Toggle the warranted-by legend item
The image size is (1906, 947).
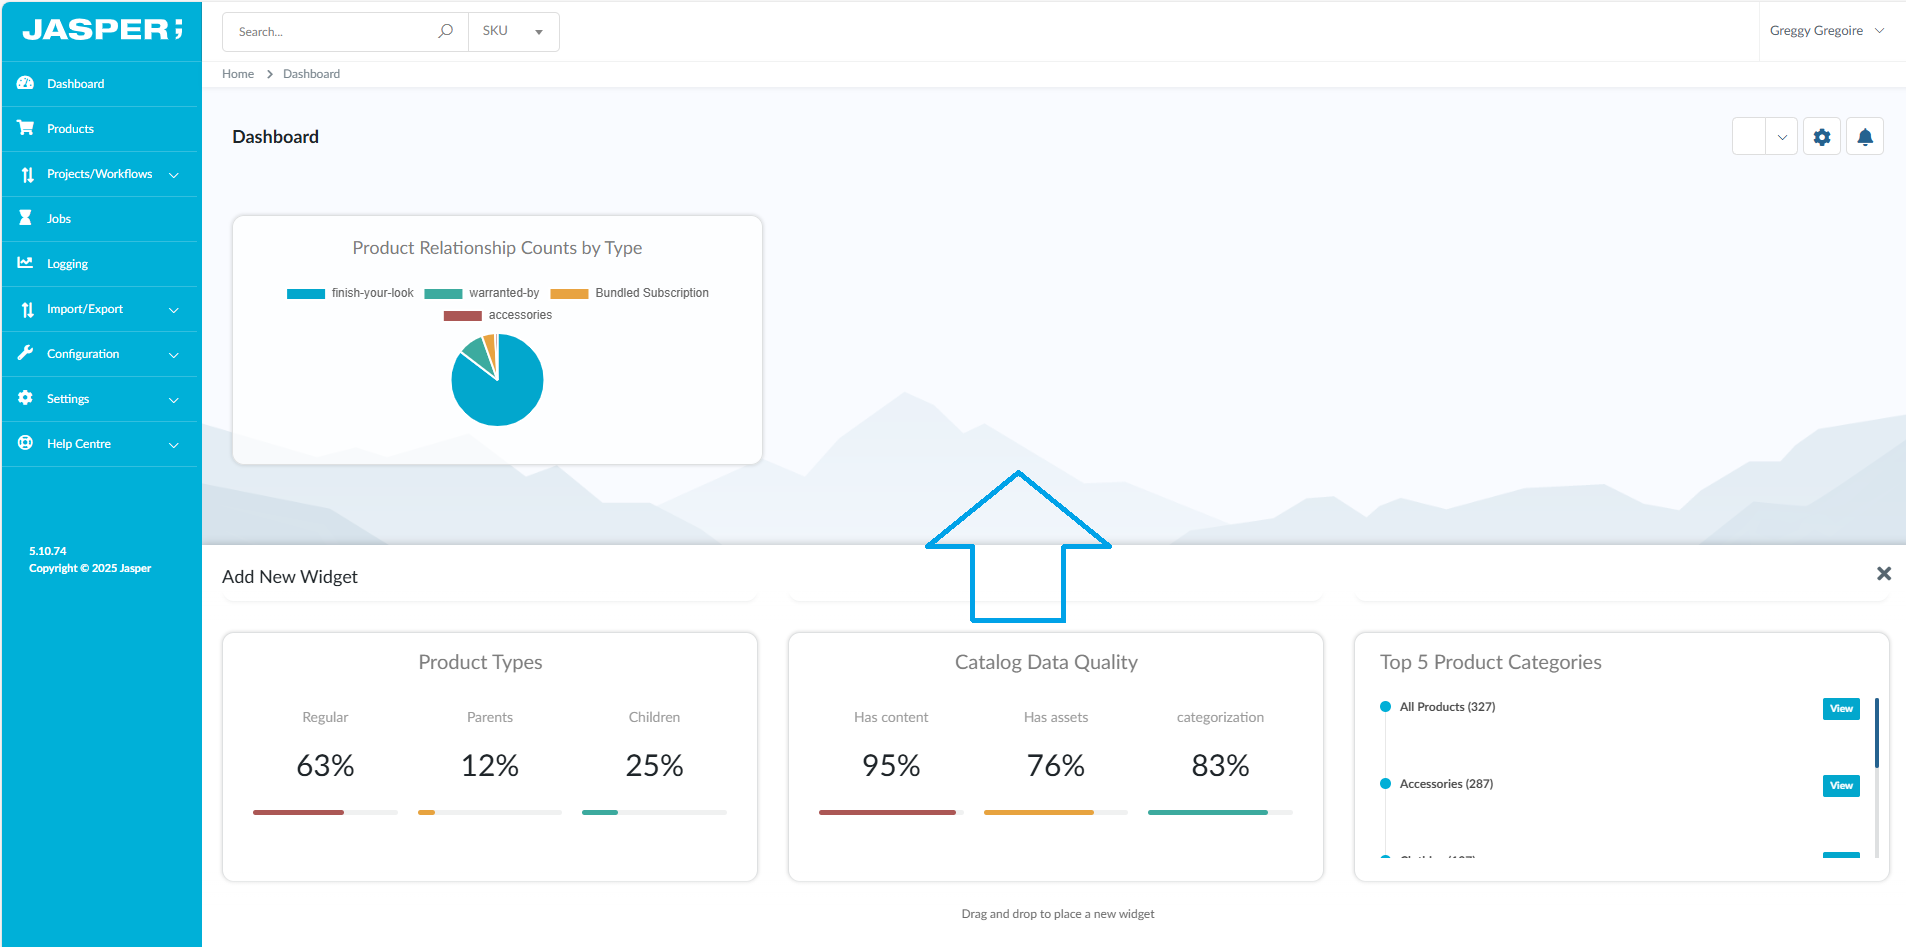[482, 293]
